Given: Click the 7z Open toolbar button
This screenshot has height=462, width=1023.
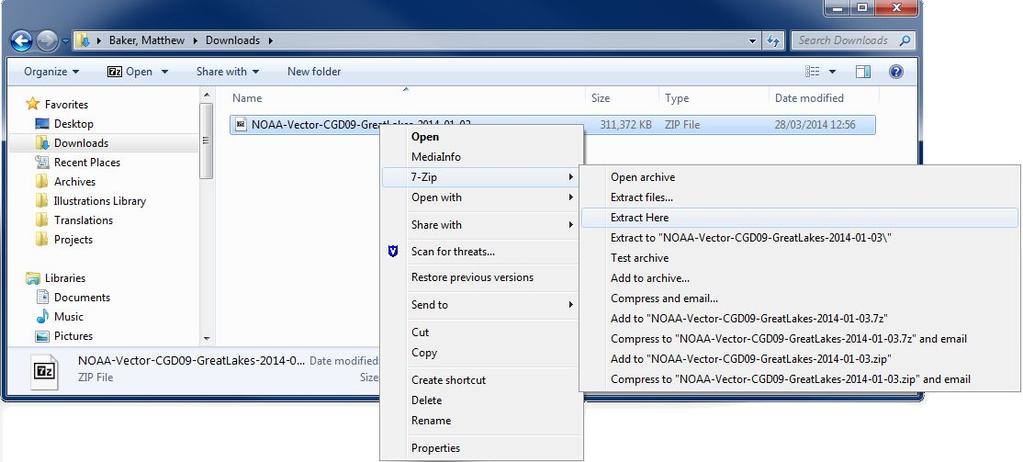Looking at the screenshot, I should point(130,72).
